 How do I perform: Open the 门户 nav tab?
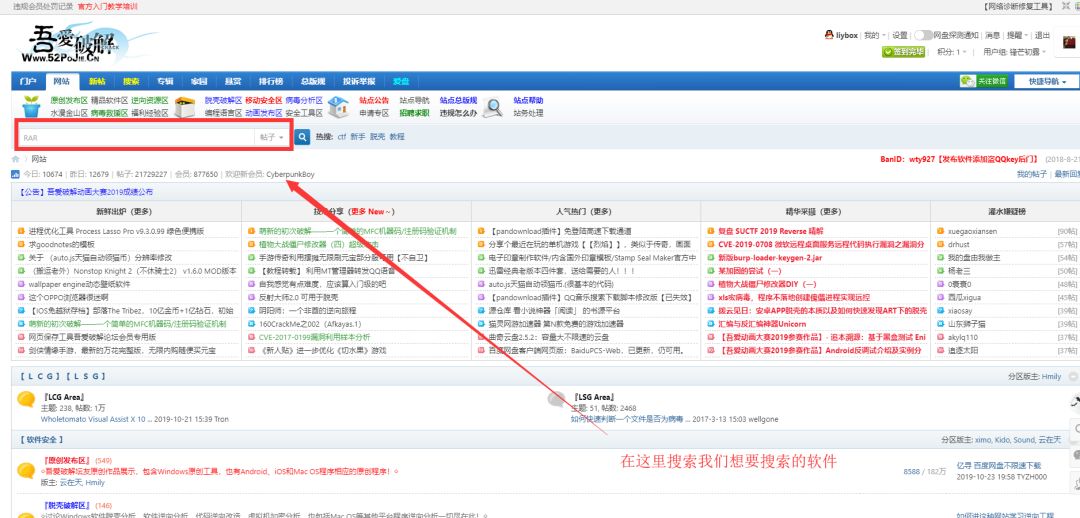click(28, 81)
